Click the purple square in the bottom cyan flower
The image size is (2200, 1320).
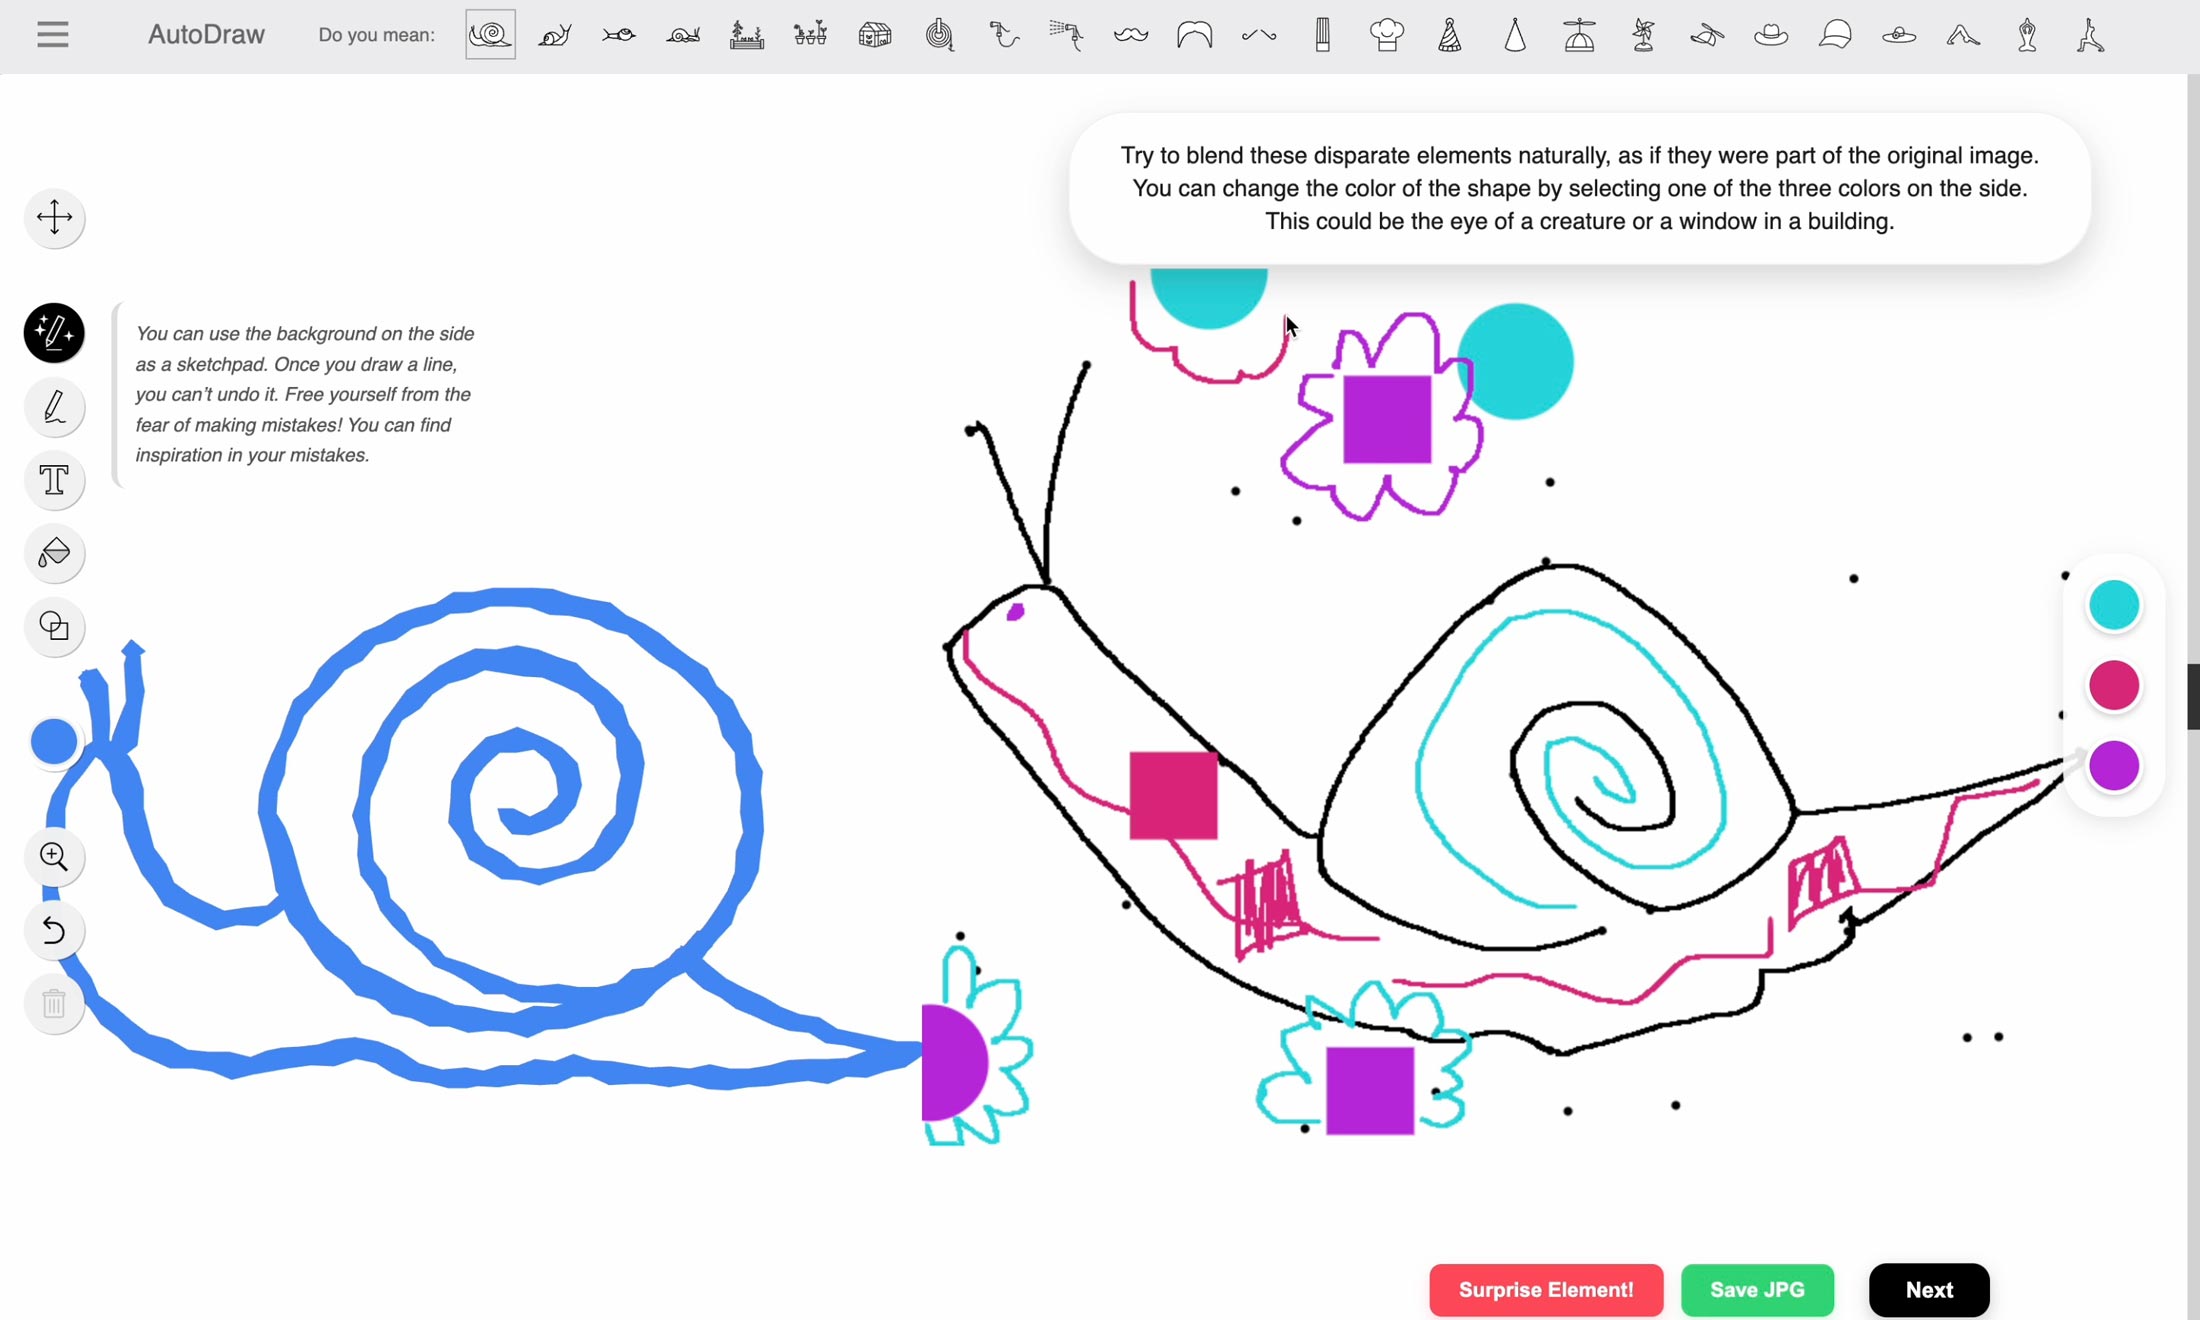pyautogui.click(x=1370, y=1091)
